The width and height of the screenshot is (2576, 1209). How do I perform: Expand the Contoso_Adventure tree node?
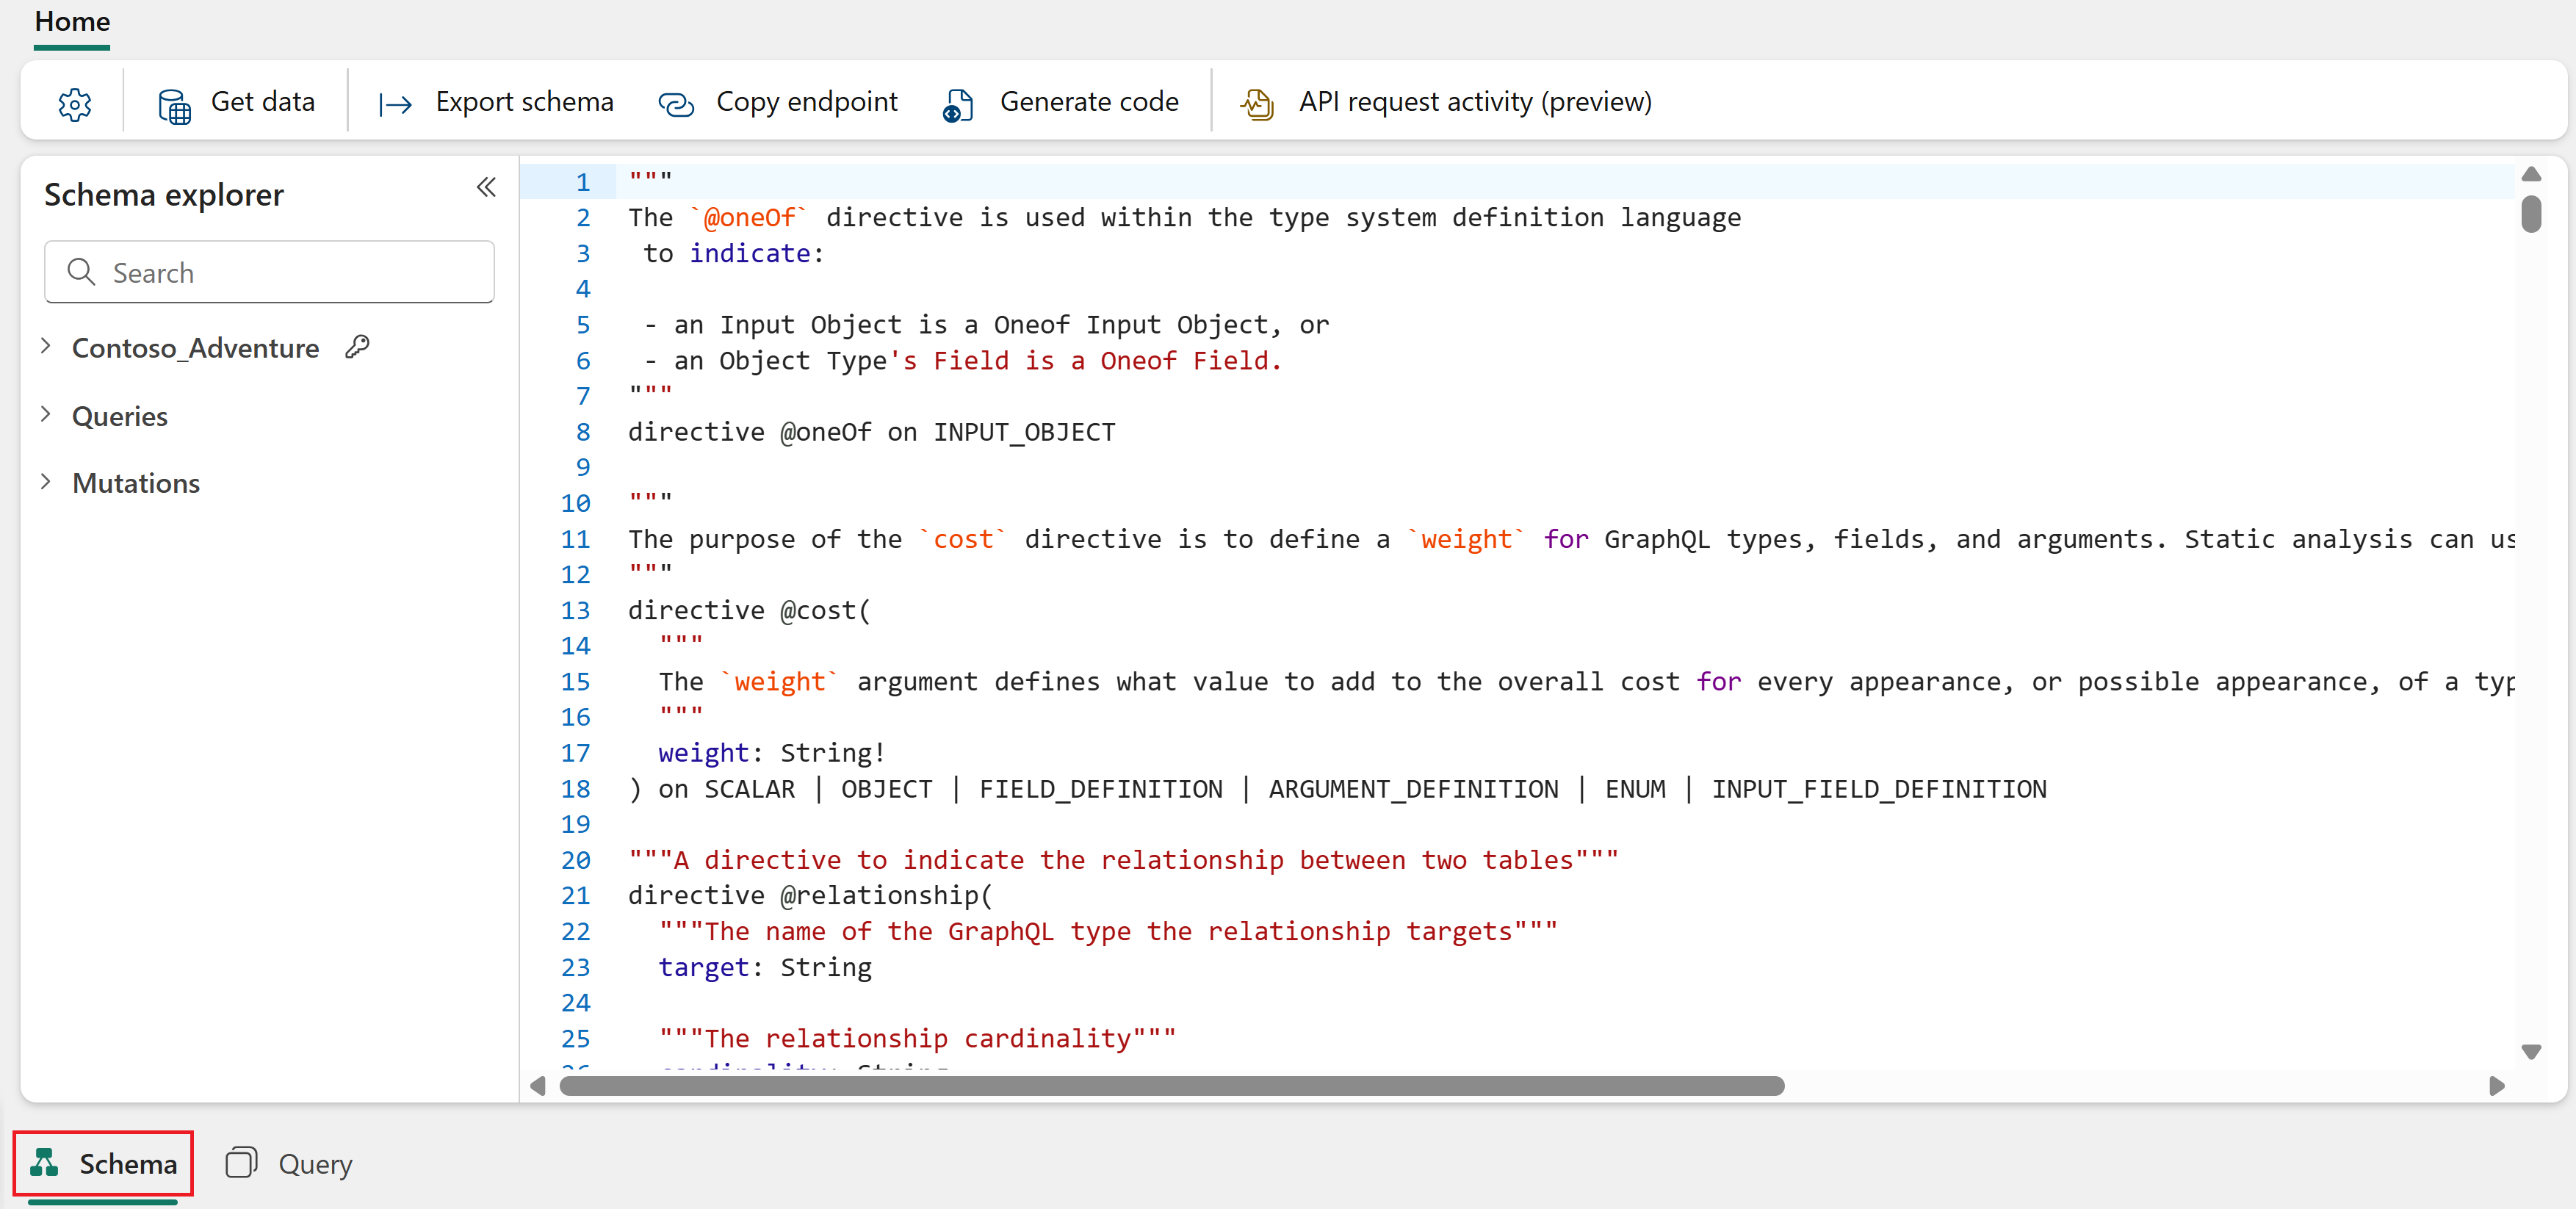pos(46,346)
